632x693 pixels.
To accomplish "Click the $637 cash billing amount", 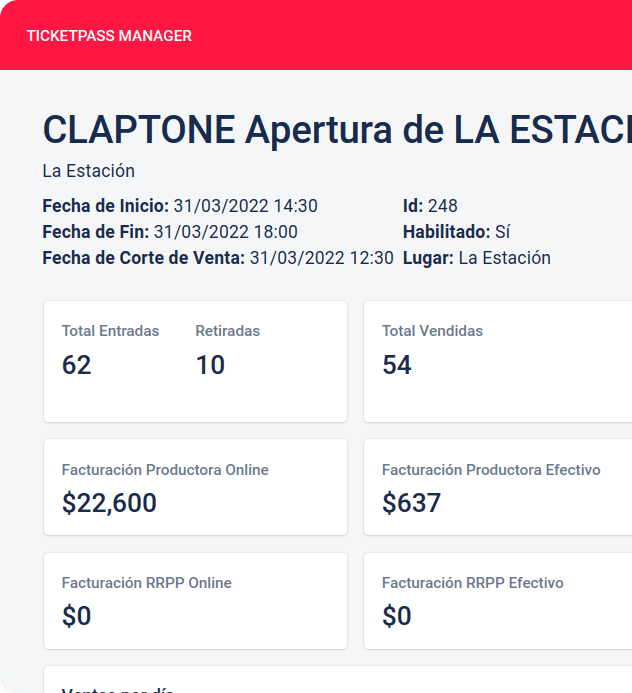I will pyautogui.click(x=411, y=503).
